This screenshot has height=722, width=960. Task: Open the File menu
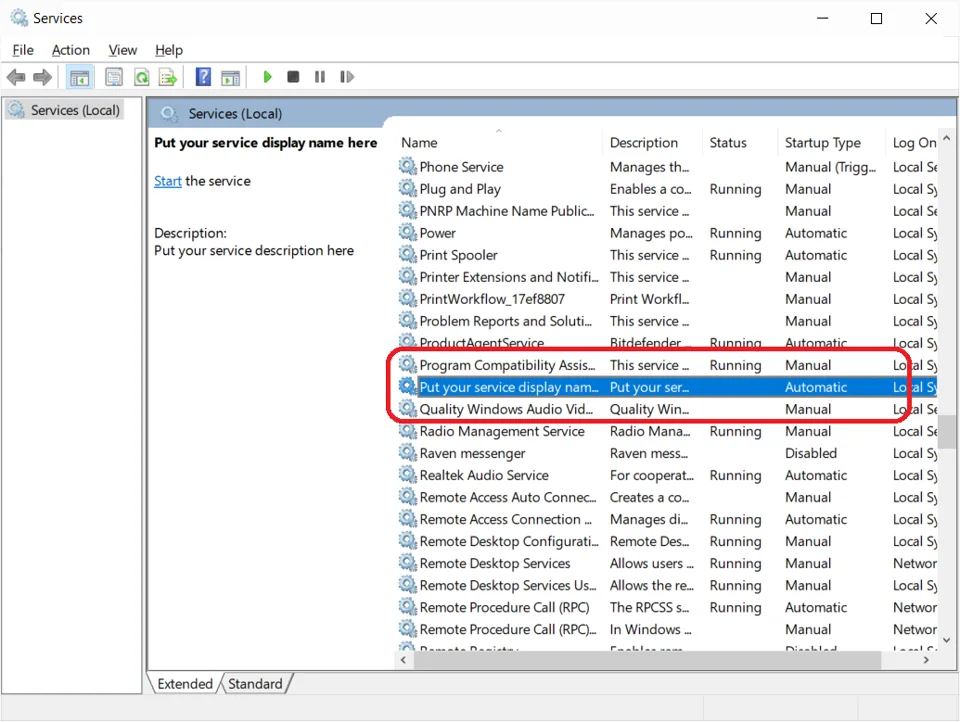(23, 50)
